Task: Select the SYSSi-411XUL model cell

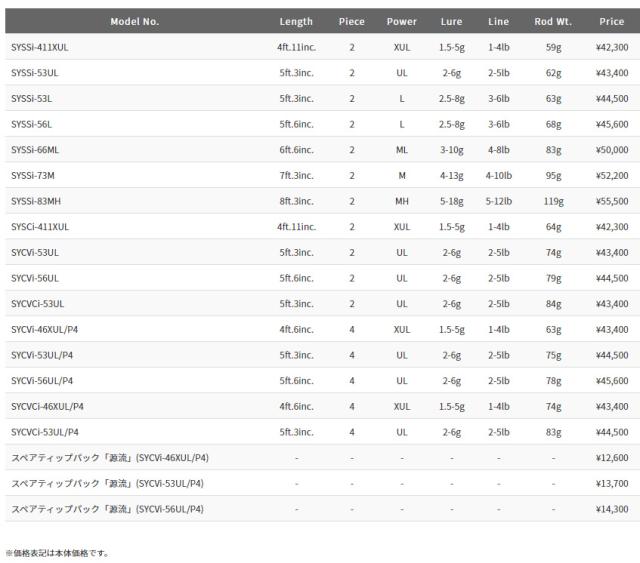Action: [x=40, y=47]
